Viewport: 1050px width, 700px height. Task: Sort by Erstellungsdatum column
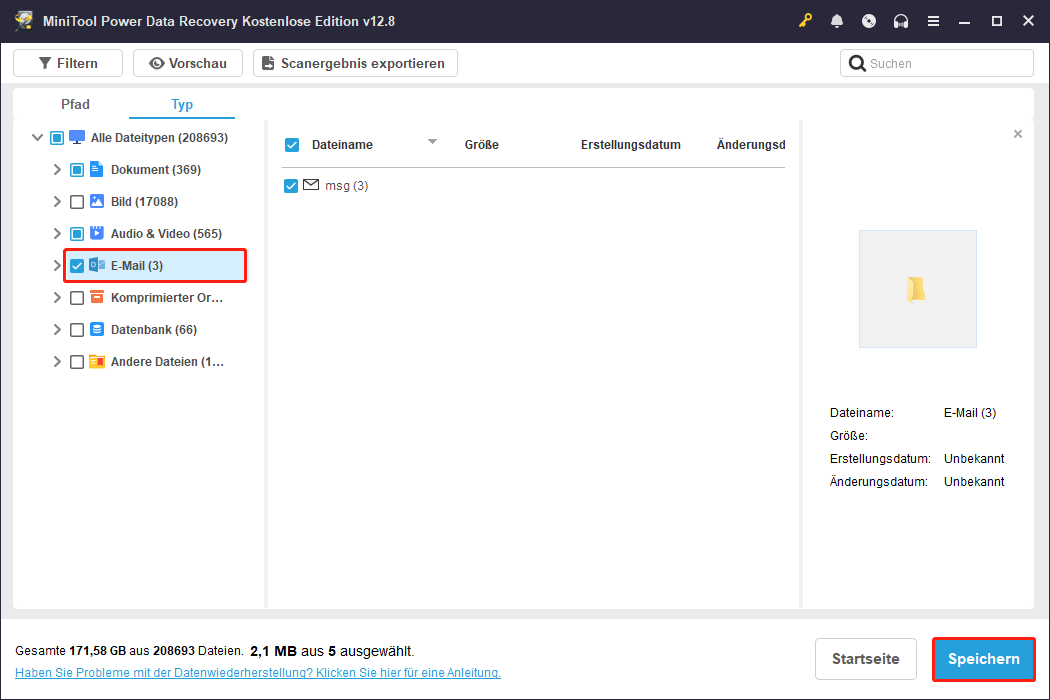point(631,145)
